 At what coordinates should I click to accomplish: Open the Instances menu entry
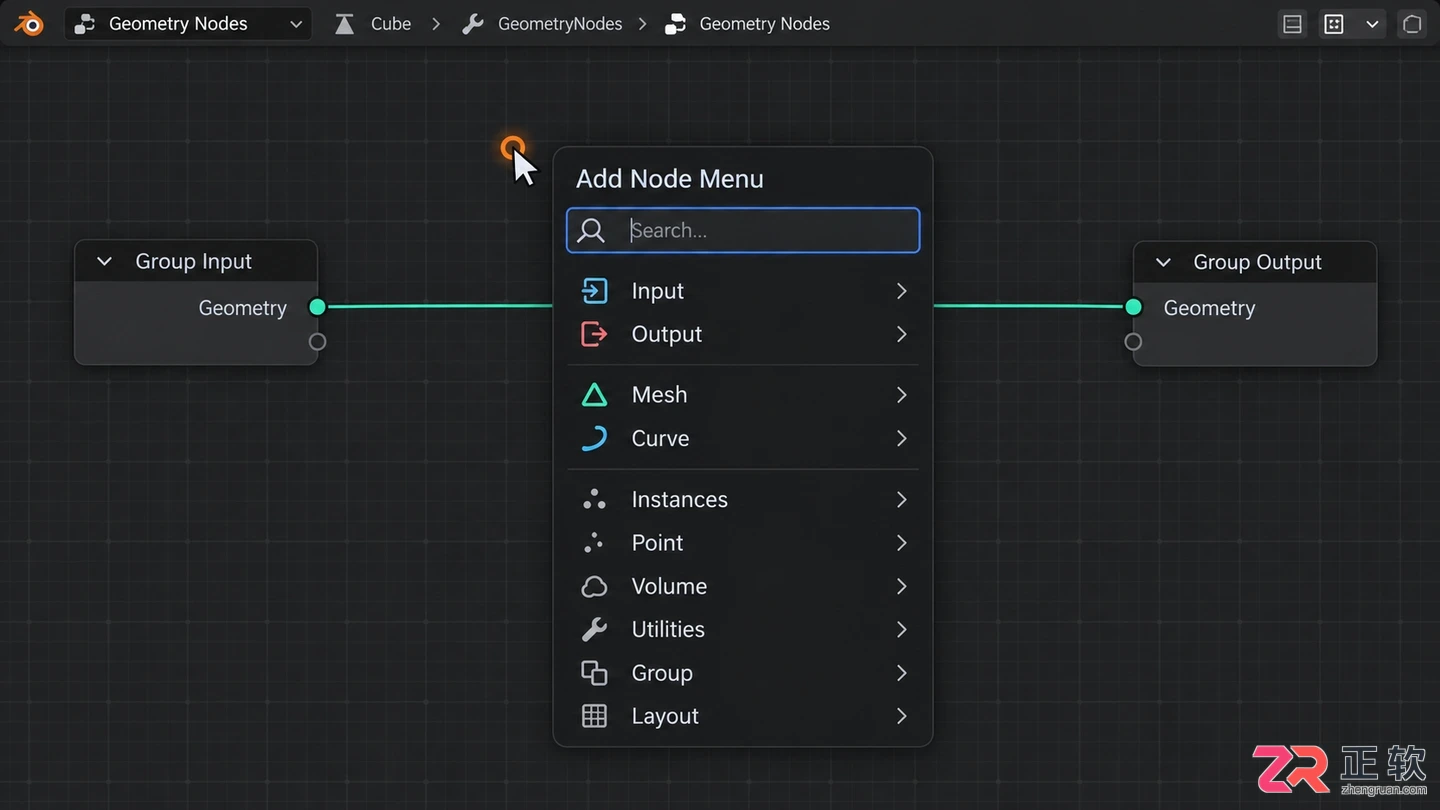click(743, 499)
